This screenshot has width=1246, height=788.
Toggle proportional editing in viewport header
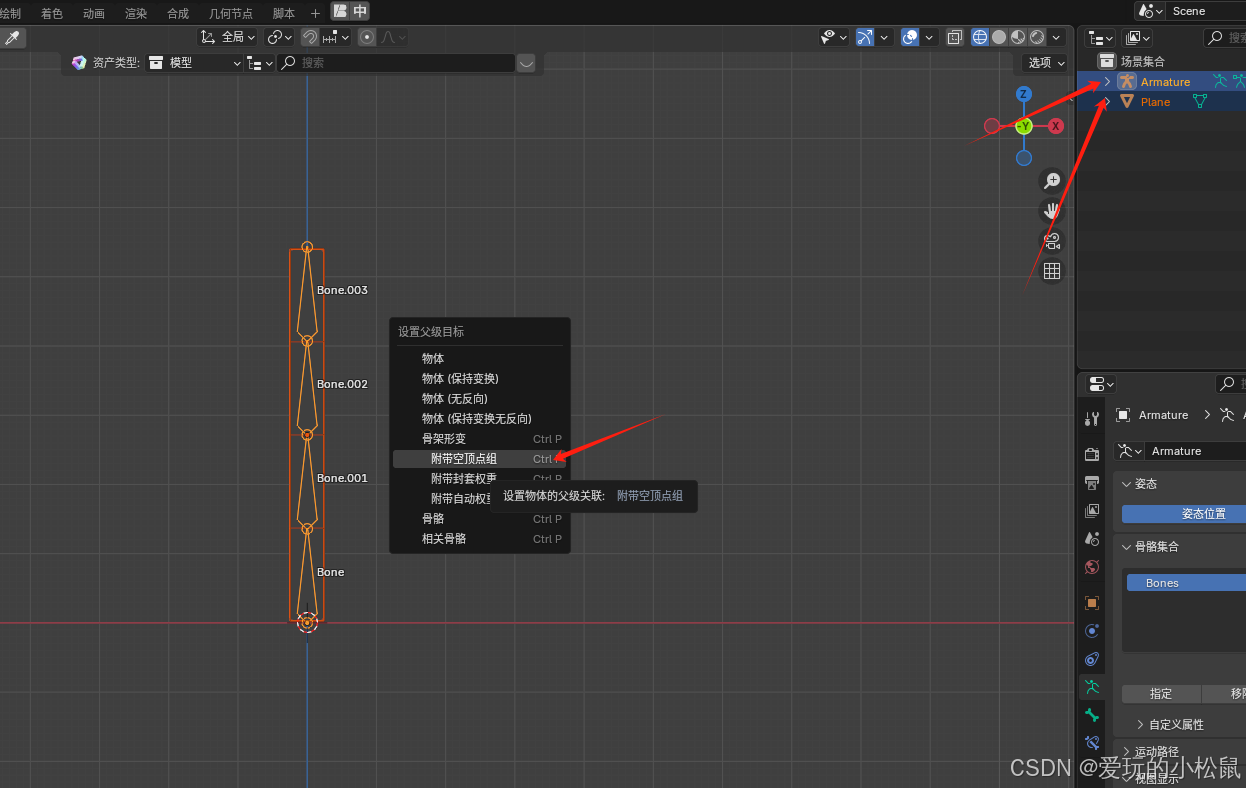pos(367,37)
